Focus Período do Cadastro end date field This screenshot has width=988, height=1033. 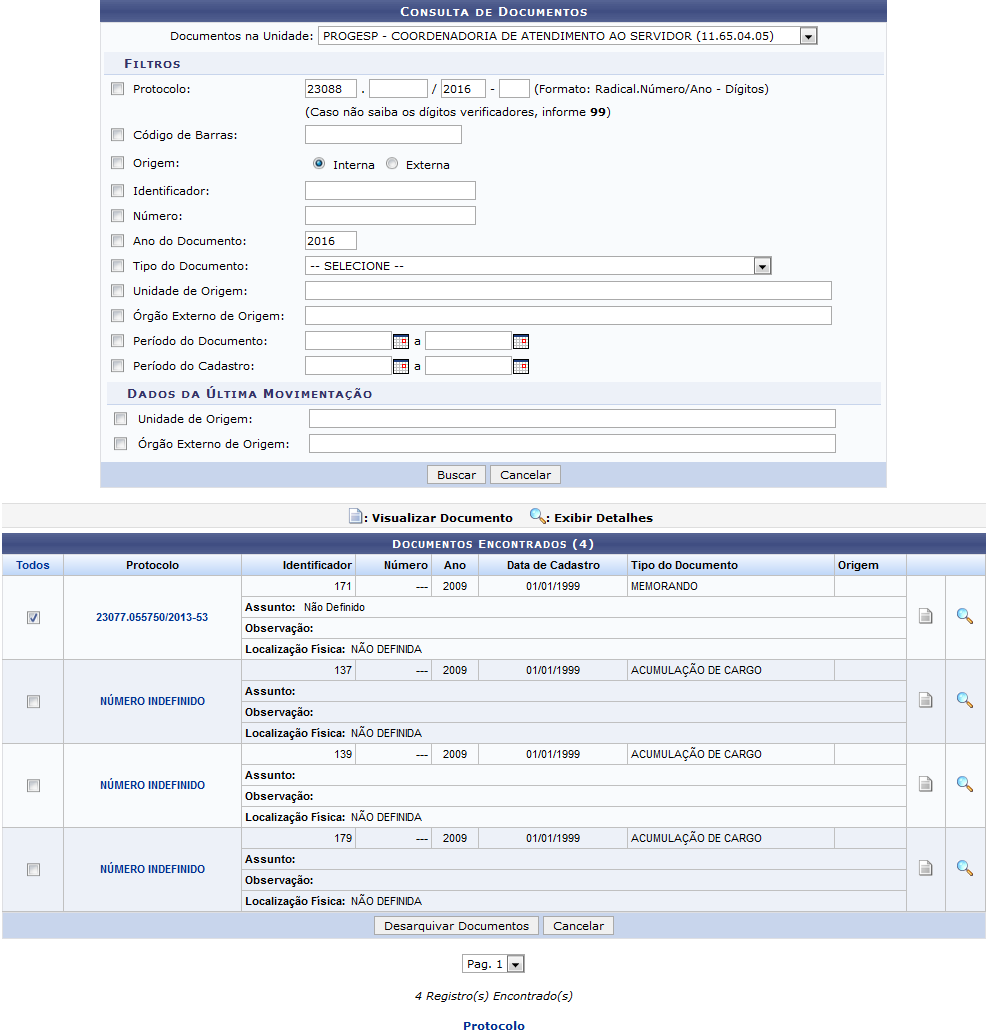point(468,366)
